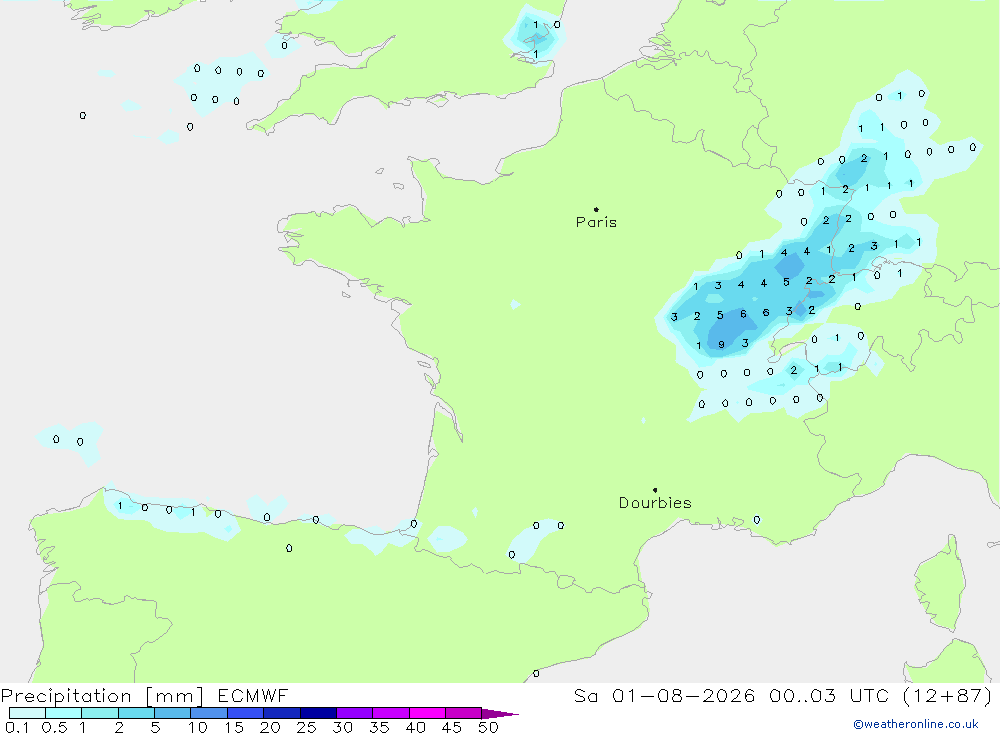Open the weatheronline.co.uk copyright link
1000x733 pixels.
coord(916,724)
